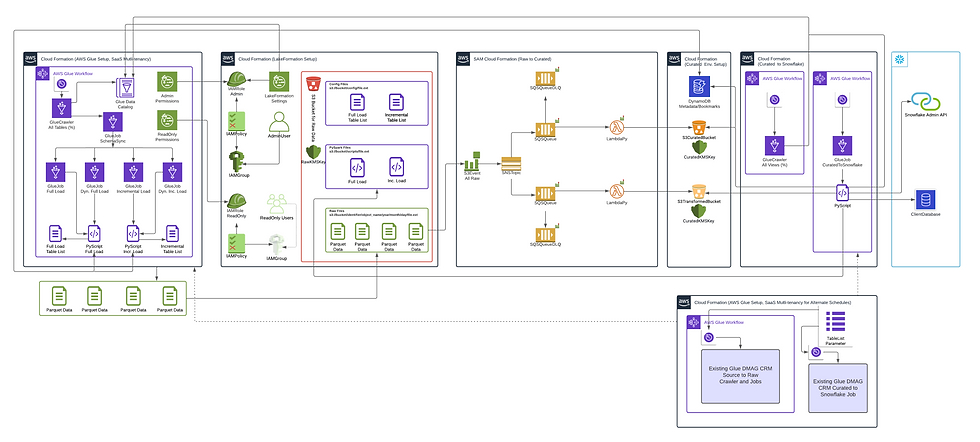Click the GlueJob SchemaSync icon
The width and height of the screenshot is (980, 442).
112,123
